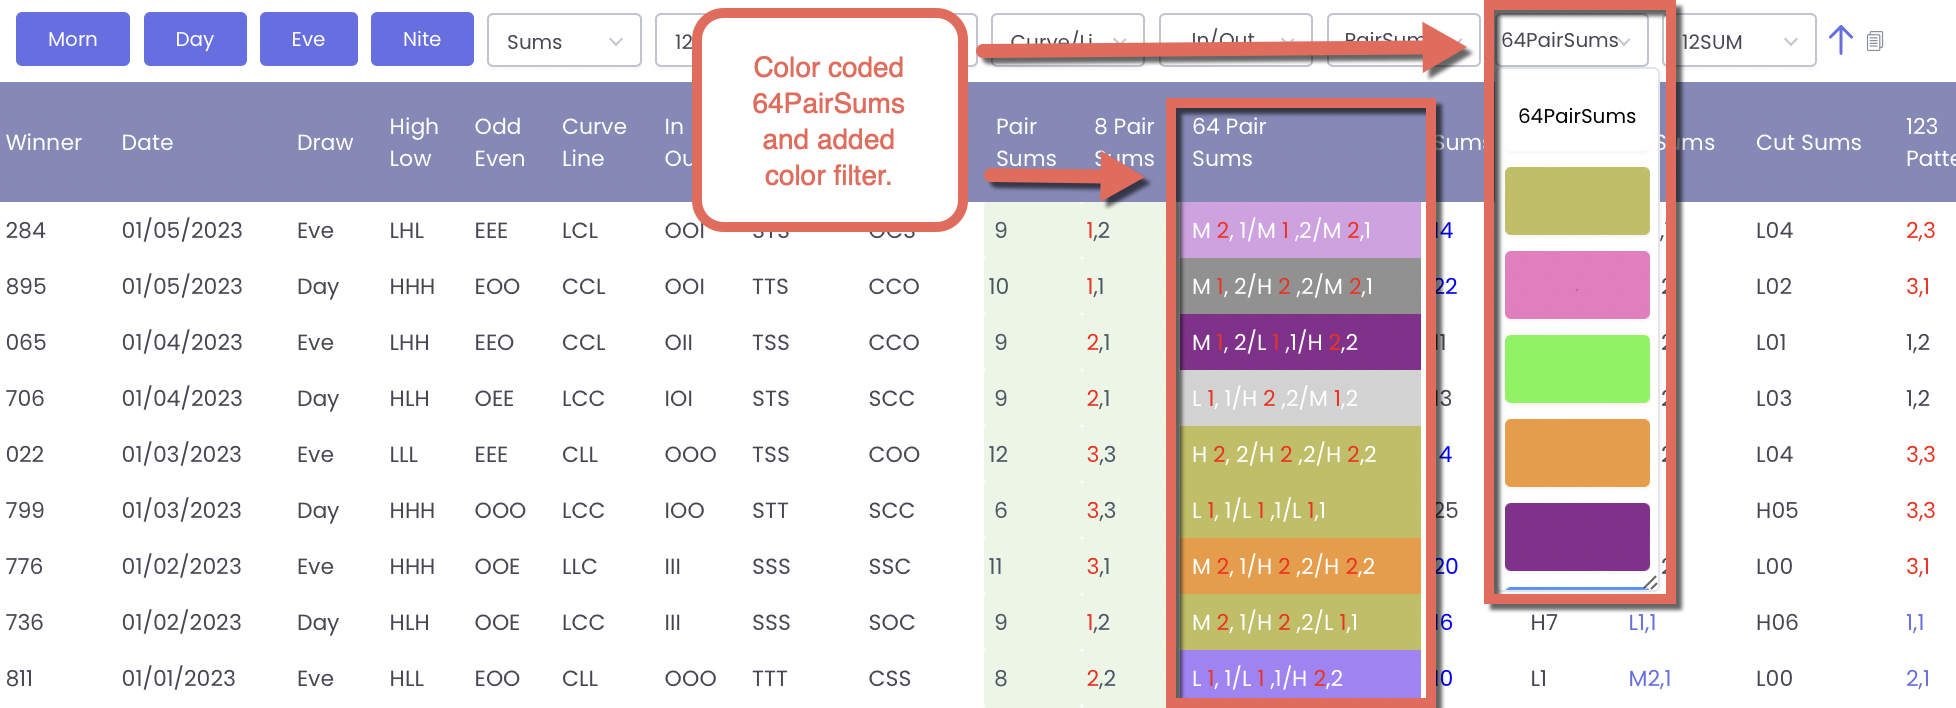Image resolution: width=1956 pixels, height=708 pixels.
Task: Select the orange color swatch
Action: point(1577,453)
